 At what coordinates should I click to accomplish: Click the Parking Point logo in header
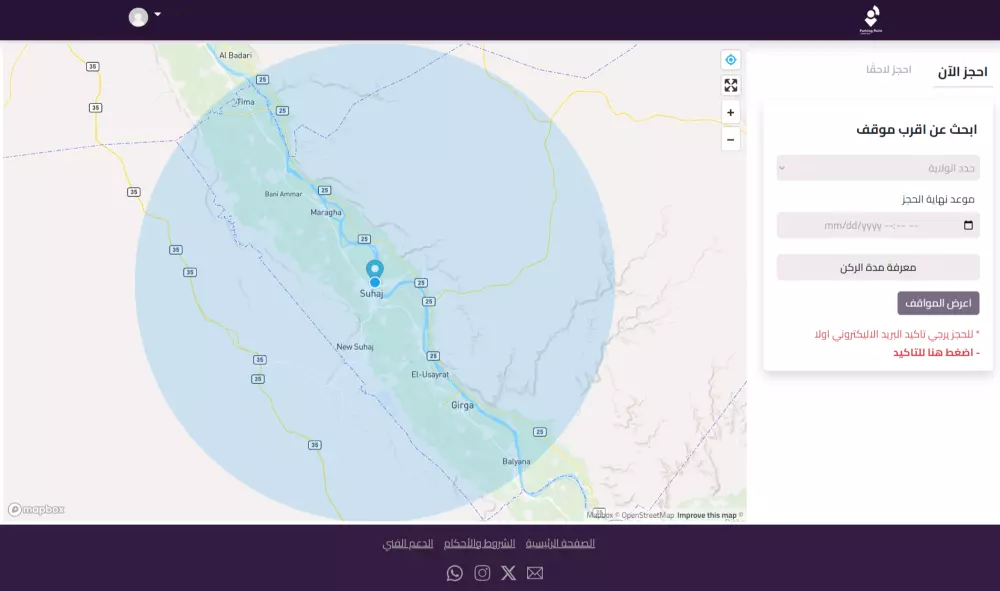point(871,20)
